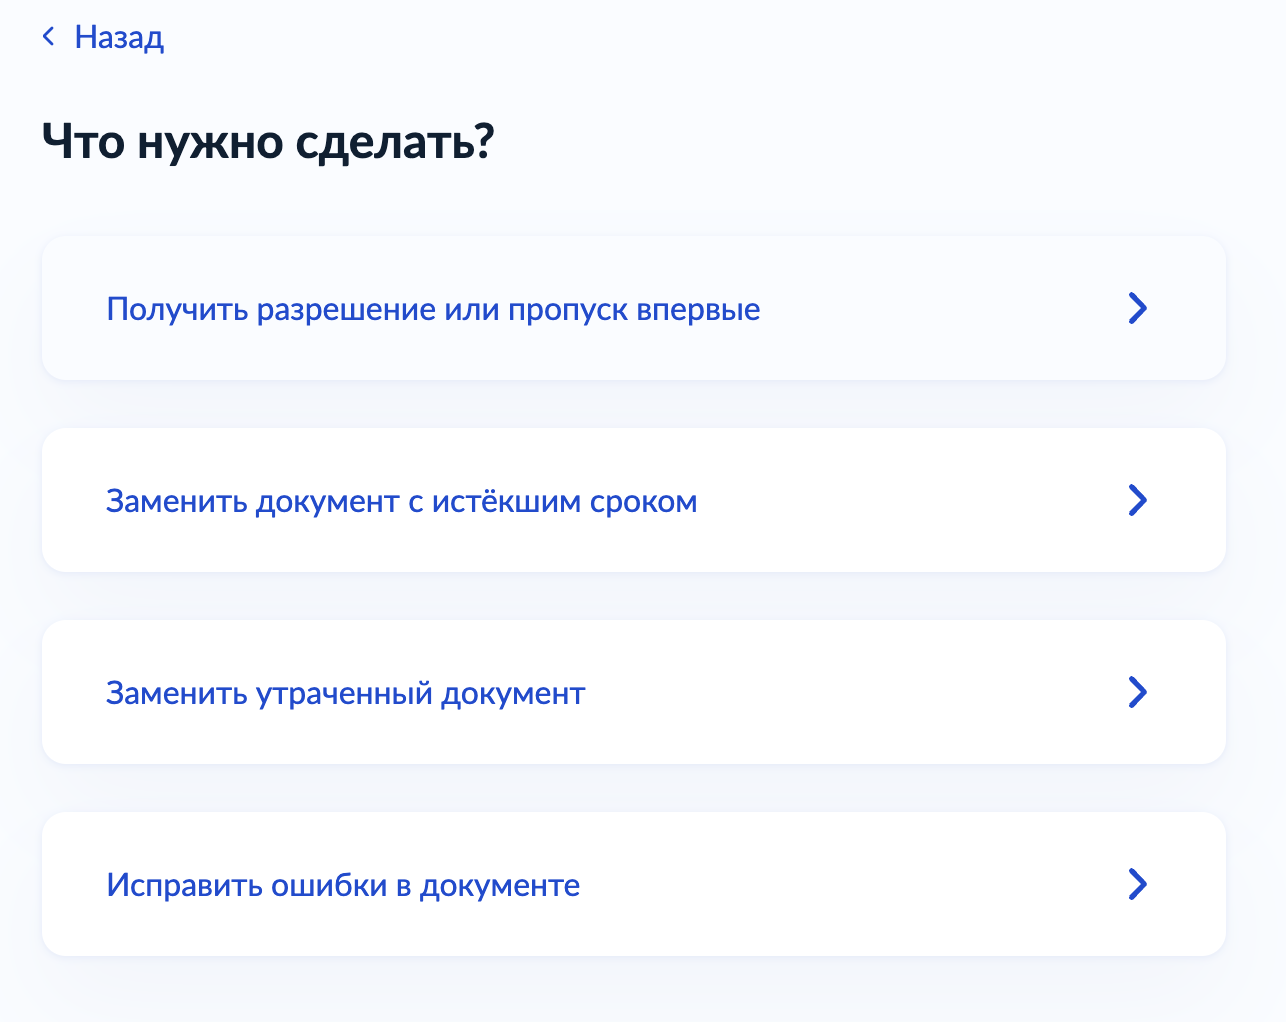
Task: Choose the expired document replacement card
Action: [x=633, y=500]
